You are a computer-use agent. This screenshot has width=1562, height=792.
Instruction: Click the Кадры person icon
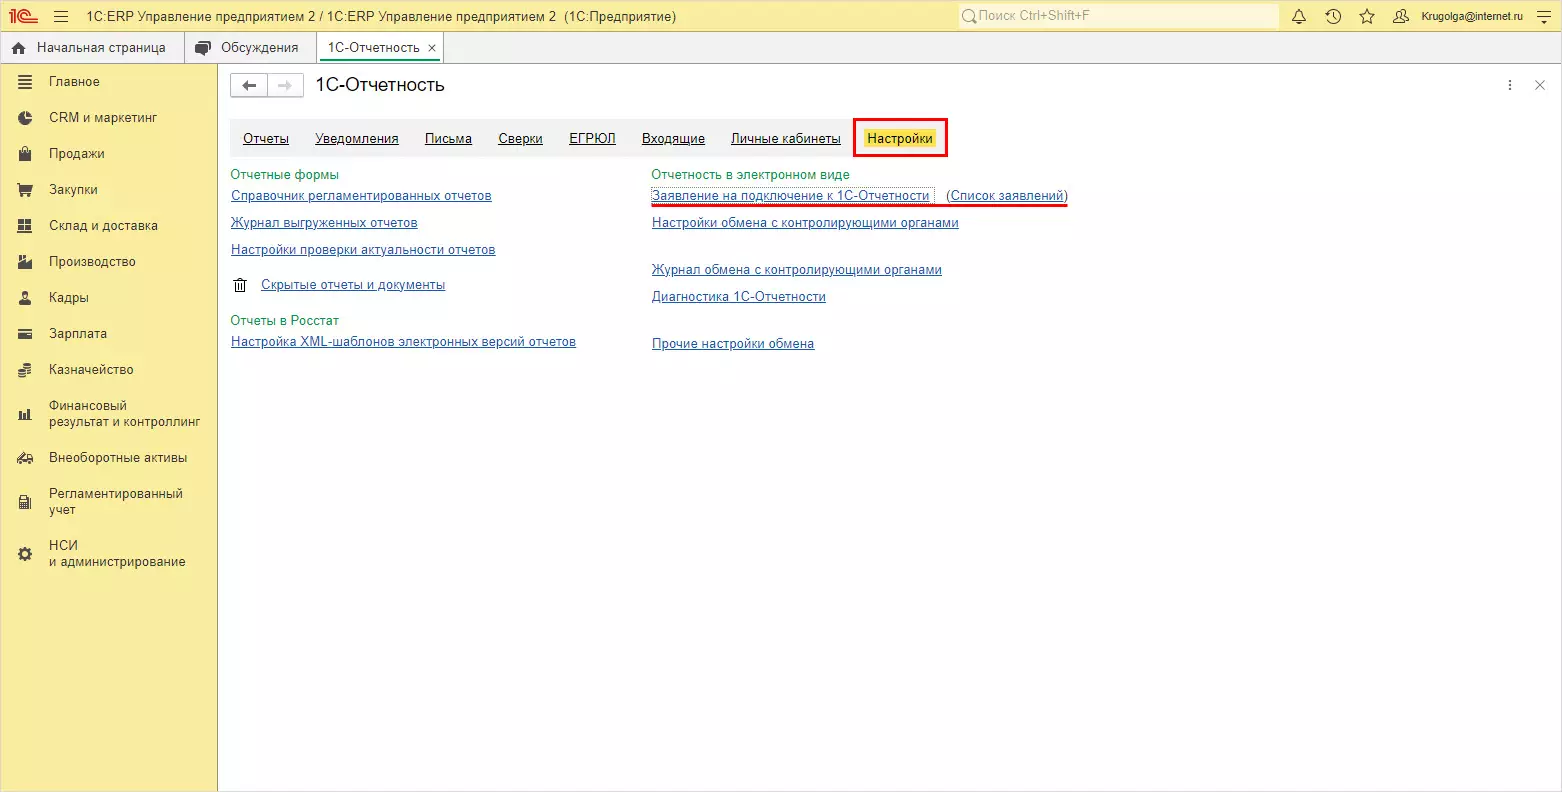pos(25,298)
